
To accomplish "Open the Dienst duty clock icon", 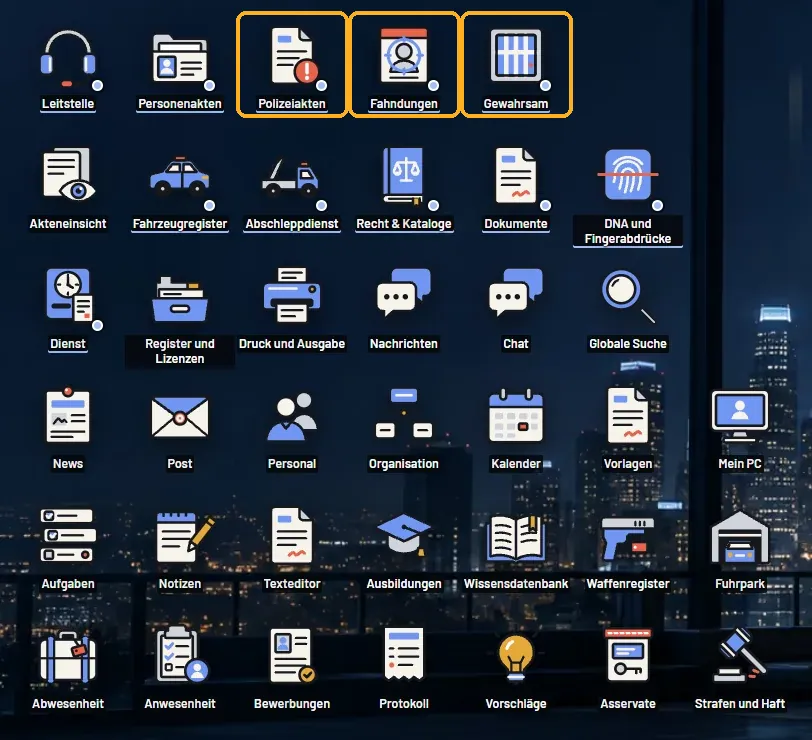I will coord(68,296).
